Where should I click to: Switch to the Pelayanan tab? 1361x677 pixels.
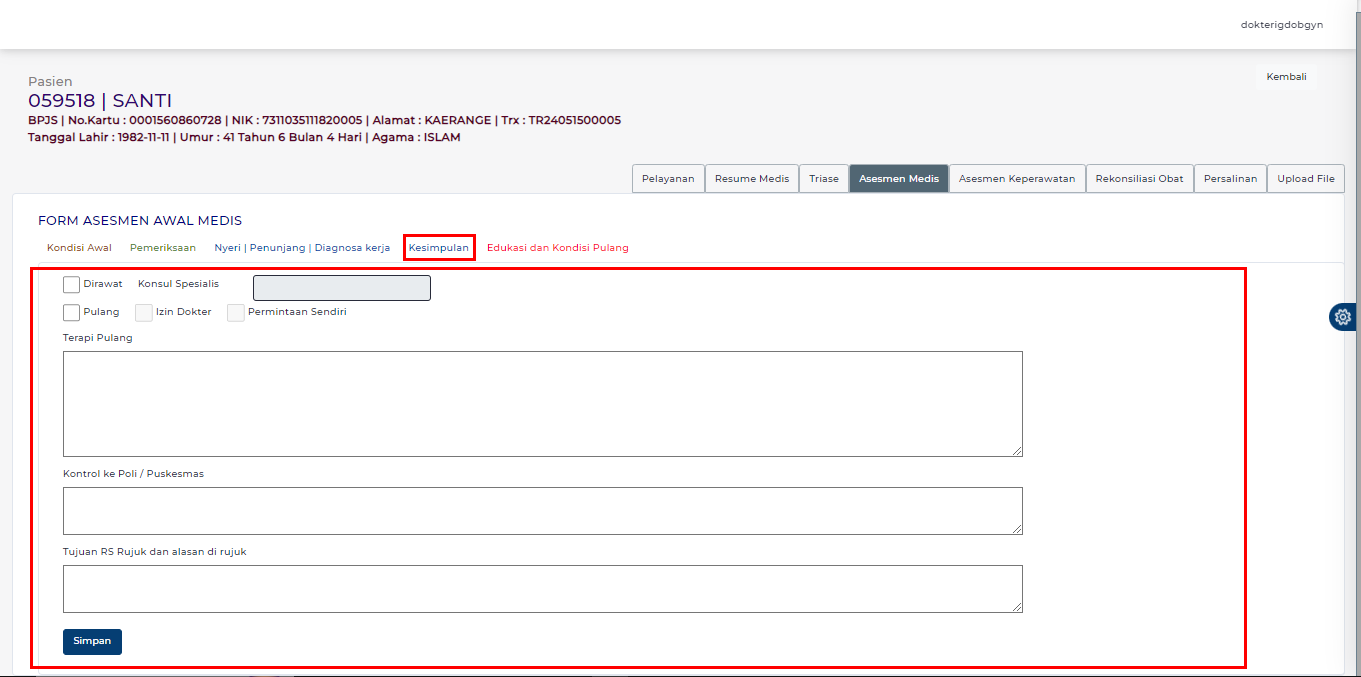668,179
